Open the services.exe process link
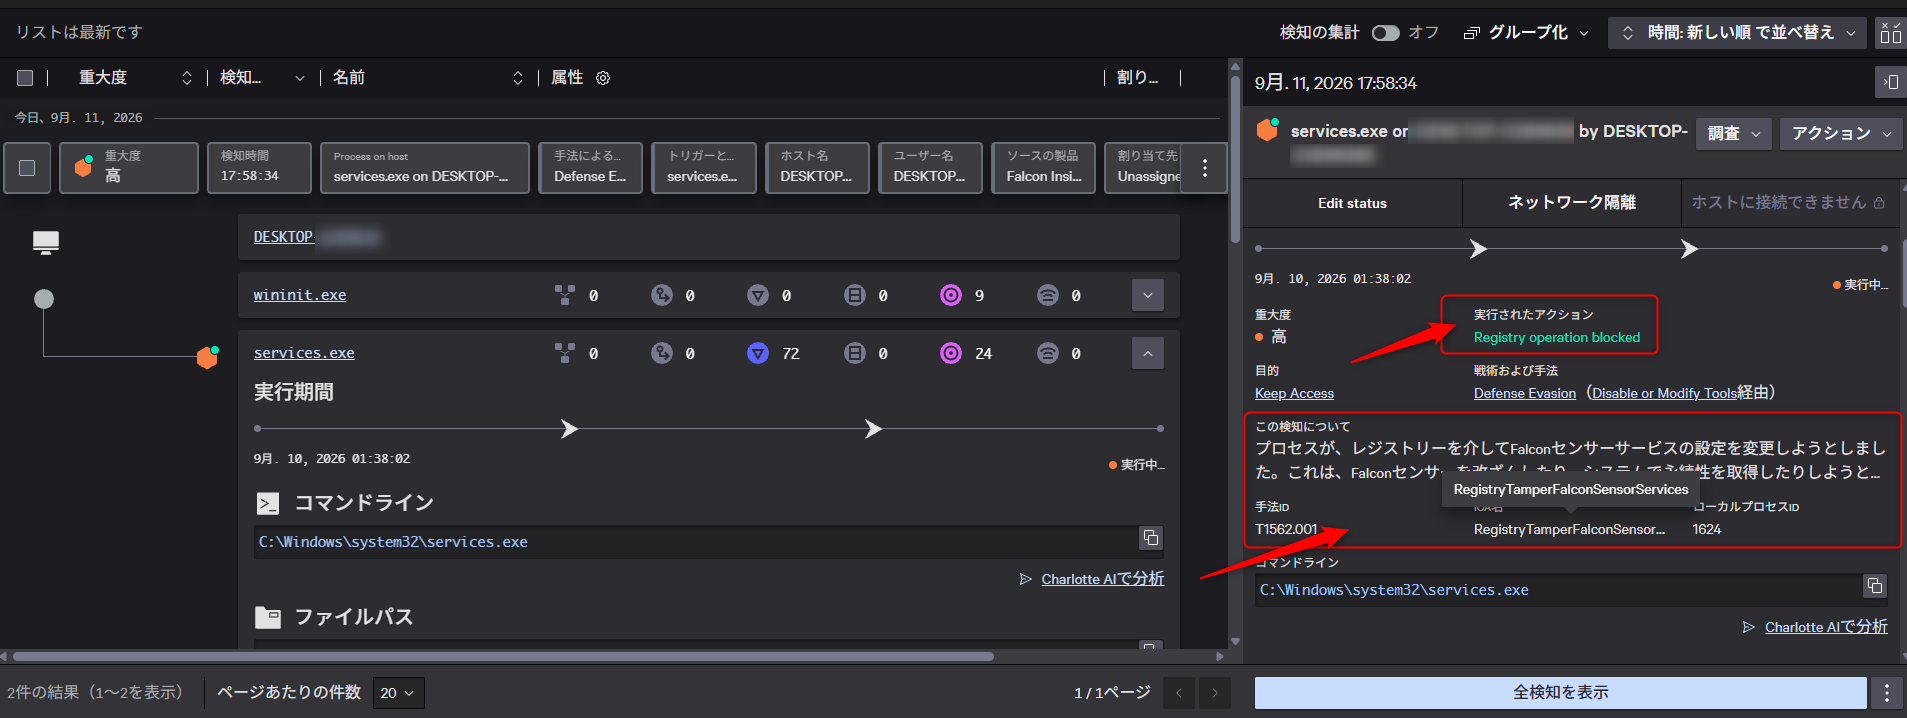Viewport: 1907px width, 718px height. coord(304,353)
